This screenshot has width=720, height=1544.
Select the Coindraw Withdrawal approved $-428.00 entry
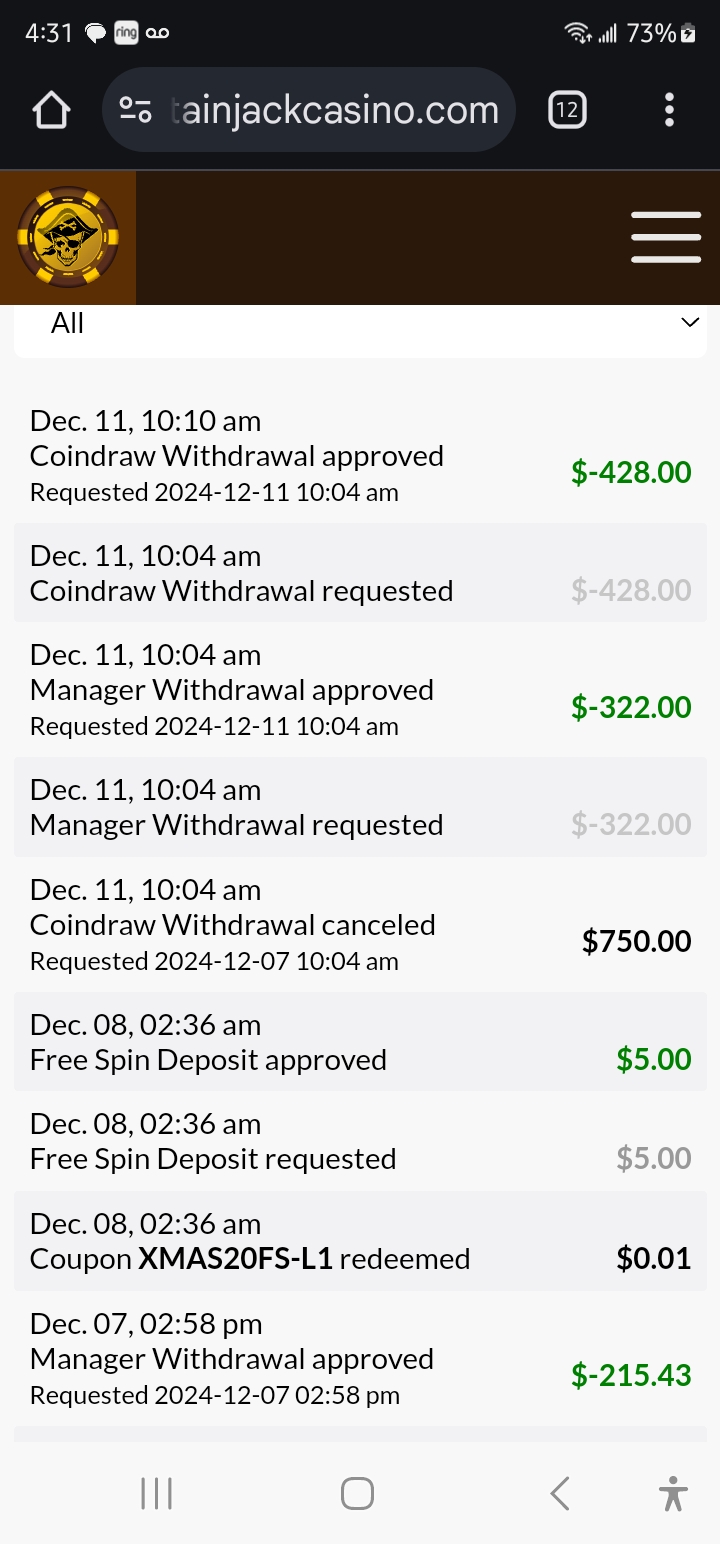coord(360,472)
